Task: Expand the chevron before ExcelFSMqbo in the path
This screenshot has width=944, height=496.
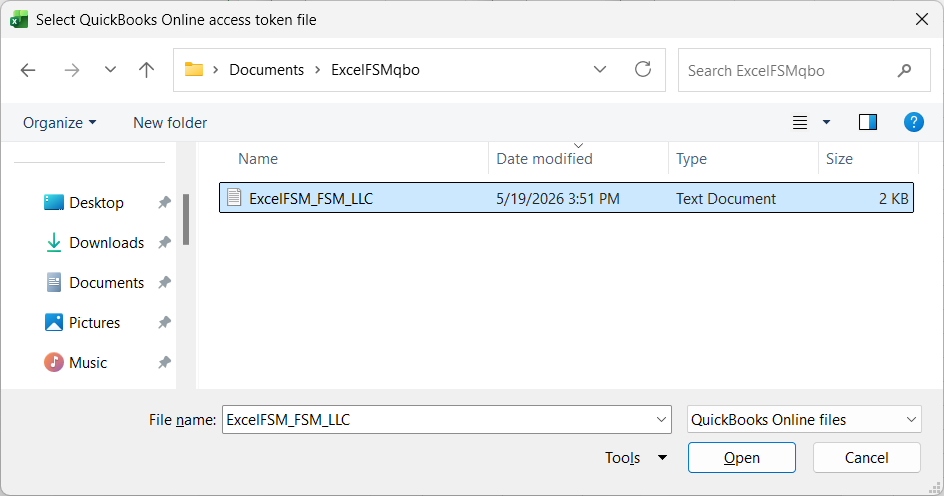Action: pyautogui.click(x=318, y=70)
